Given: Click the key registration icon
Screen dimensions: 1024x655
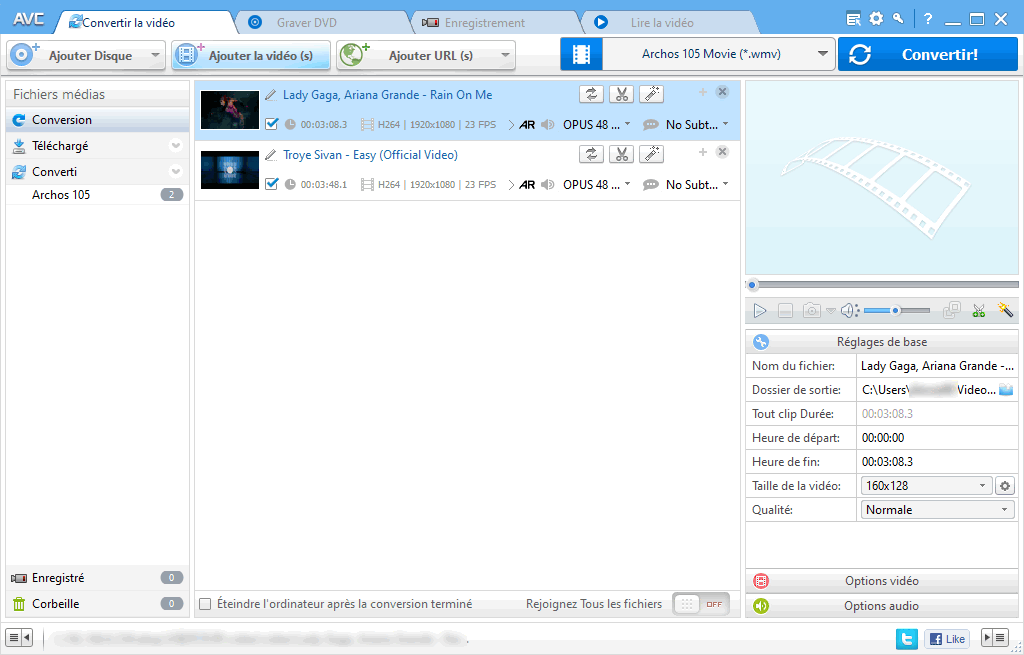Looking at the screenshot, I should click(899, 18).
